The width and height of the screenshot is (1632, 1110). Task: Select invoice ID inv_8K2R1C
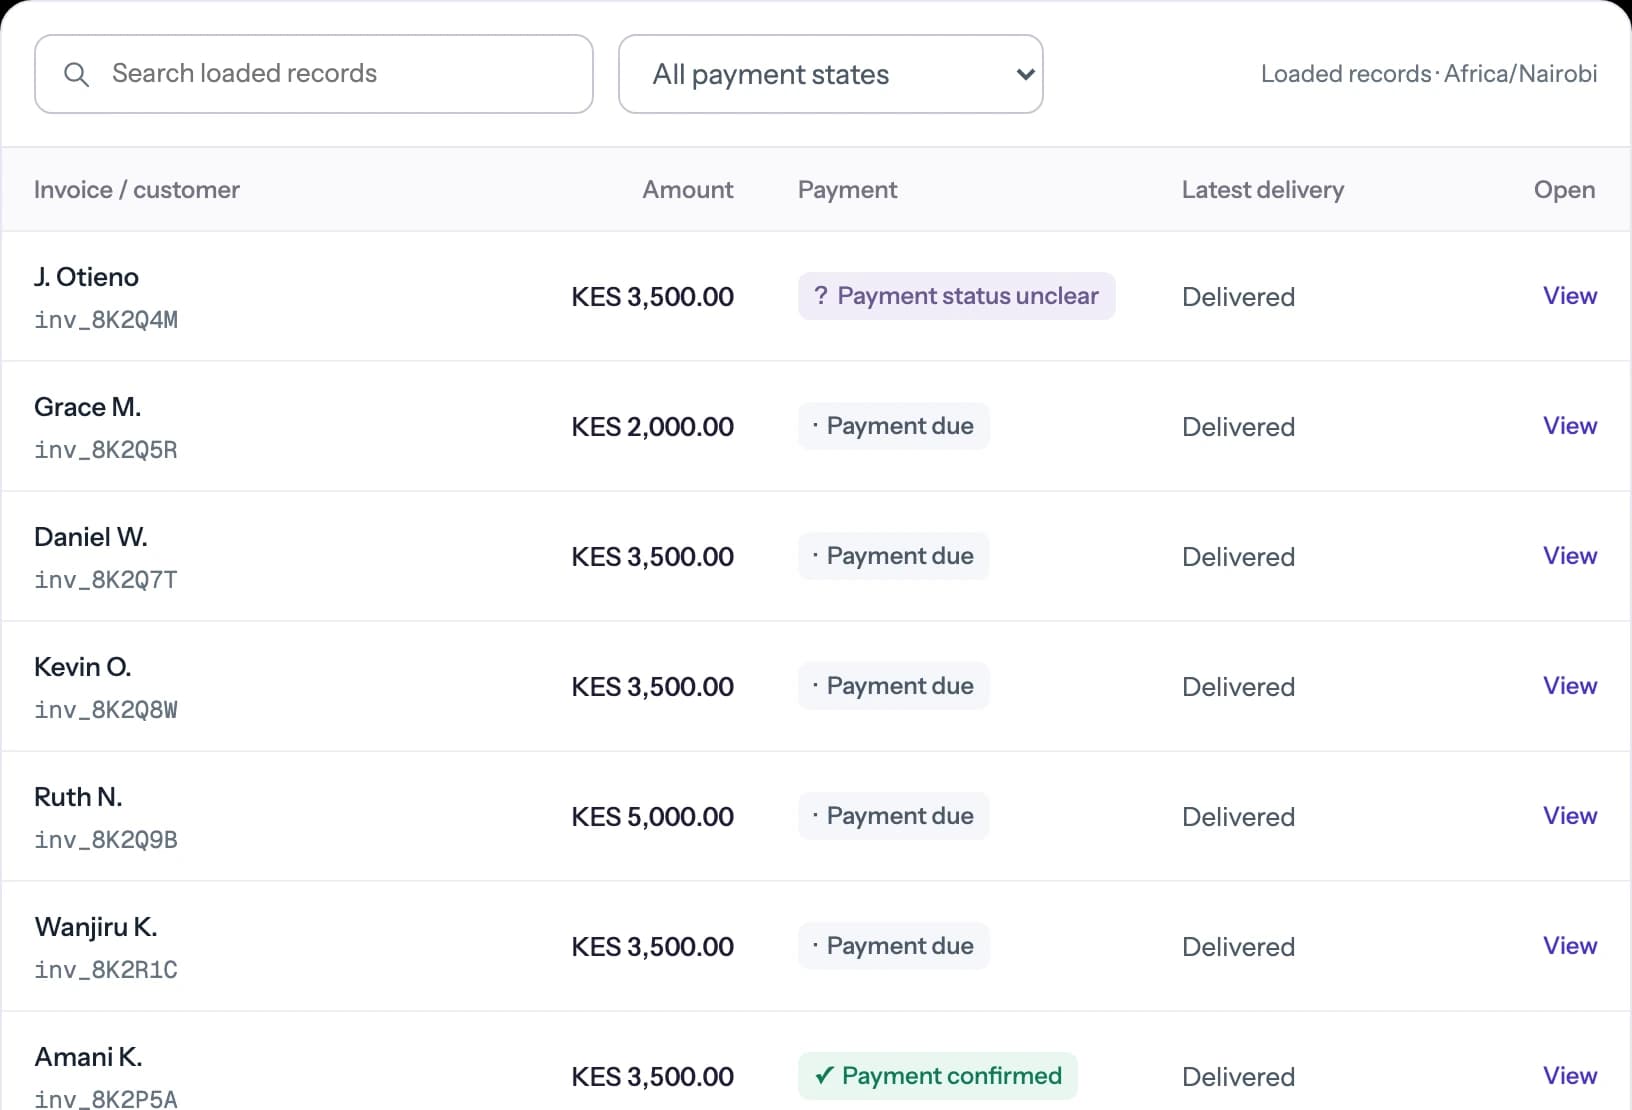click(x=106, y=970)
